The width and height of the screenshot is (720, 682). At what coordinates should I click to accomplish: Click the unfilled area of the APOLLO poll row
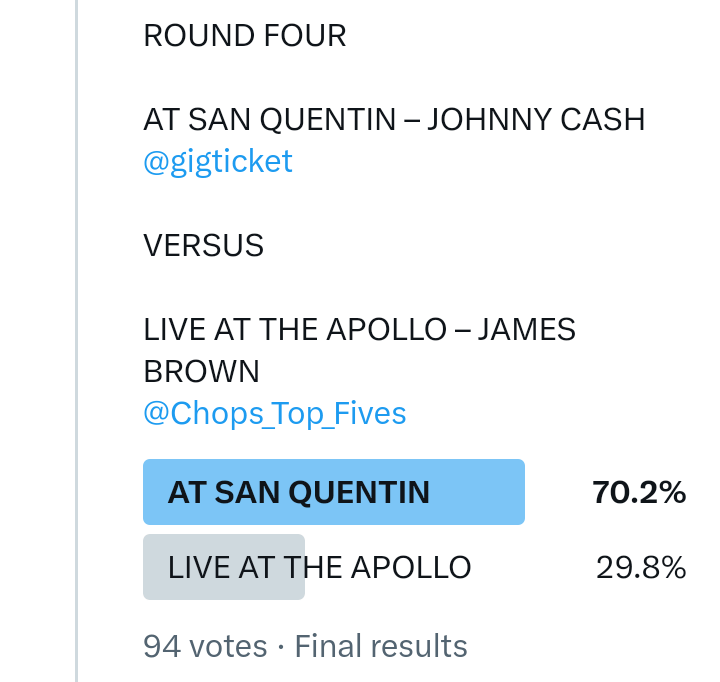click(x=540, y=568)
